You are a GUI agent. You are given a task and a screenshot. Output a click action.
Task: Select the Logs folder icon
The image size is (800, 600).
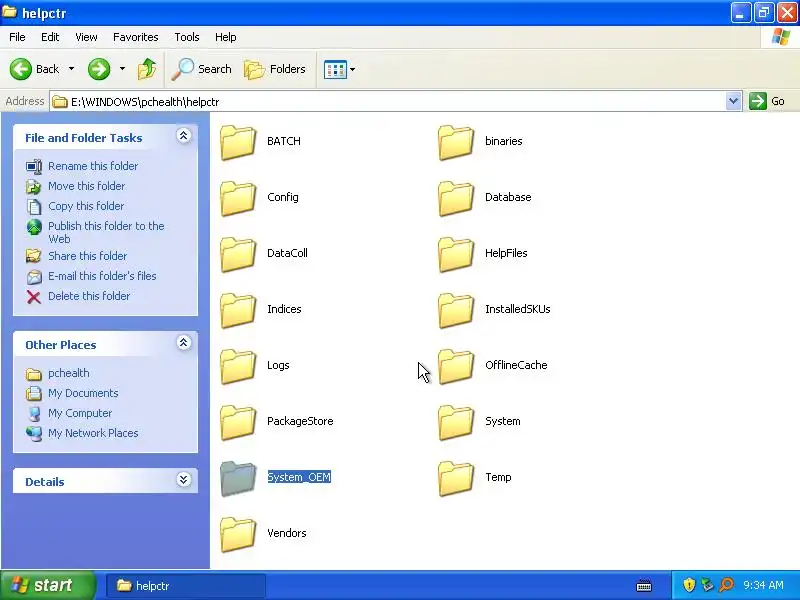click(x=238, y=367)
